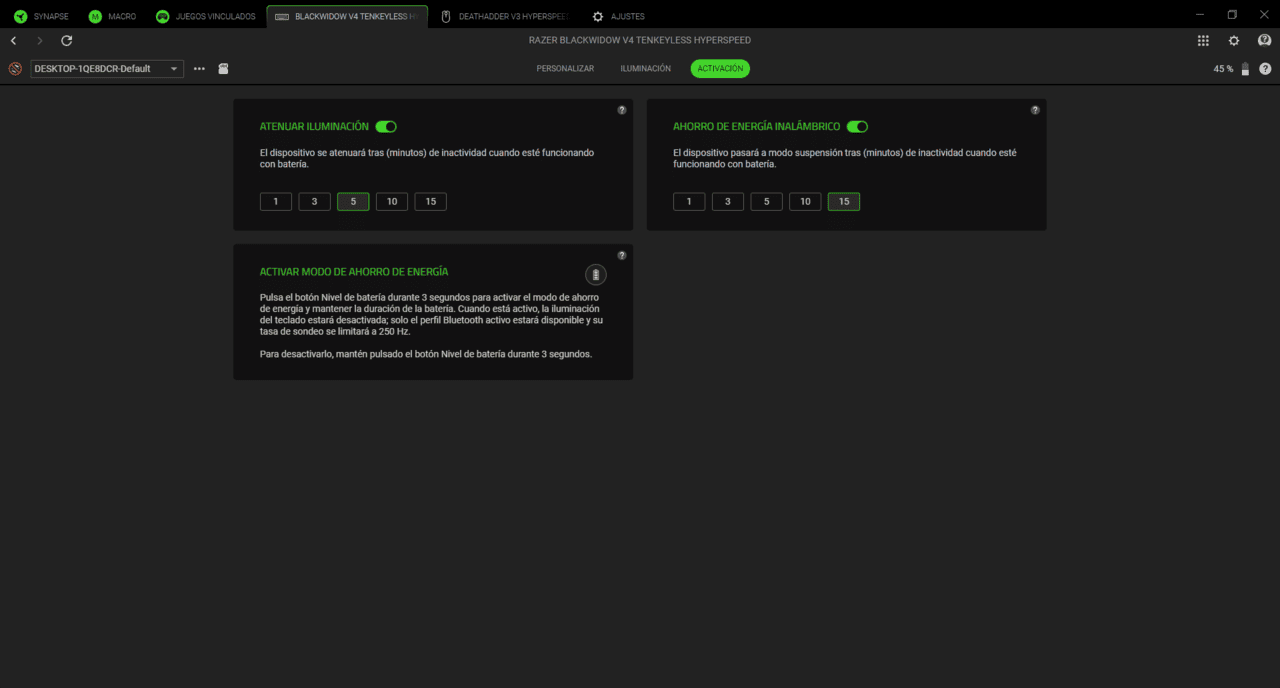
Task: Click the mouse icon on DeathAdder tab
Action: (x=446, y=16)
